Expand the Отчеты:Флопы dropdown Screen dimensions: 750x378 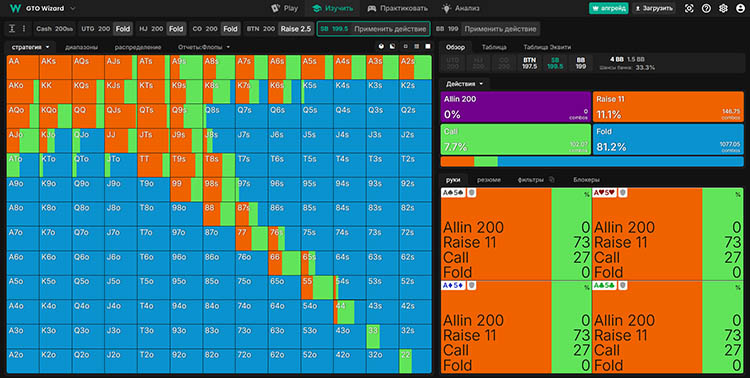pos(204,47)
